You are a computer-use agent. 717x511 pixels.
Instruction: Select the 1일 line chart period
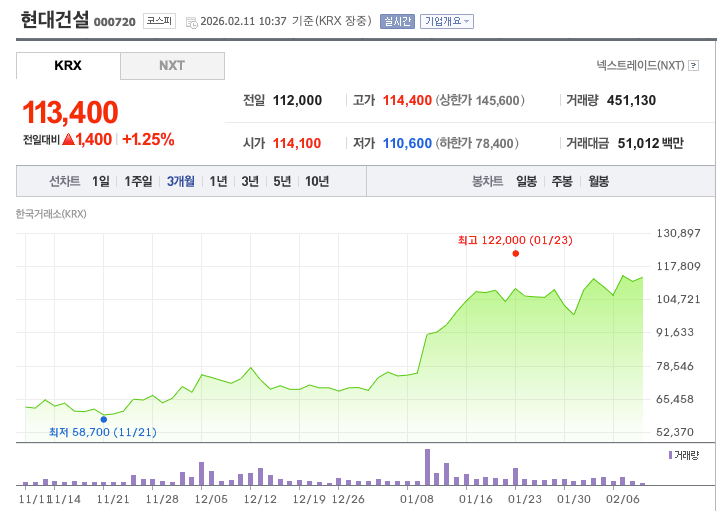[101, 181]
